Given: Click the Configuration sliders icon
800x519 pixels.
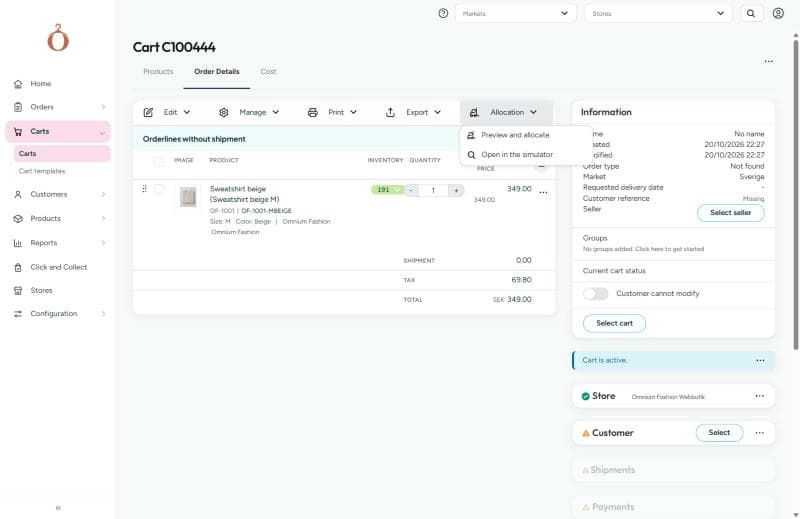Looking at the screenshot, I should click(18, 314).
